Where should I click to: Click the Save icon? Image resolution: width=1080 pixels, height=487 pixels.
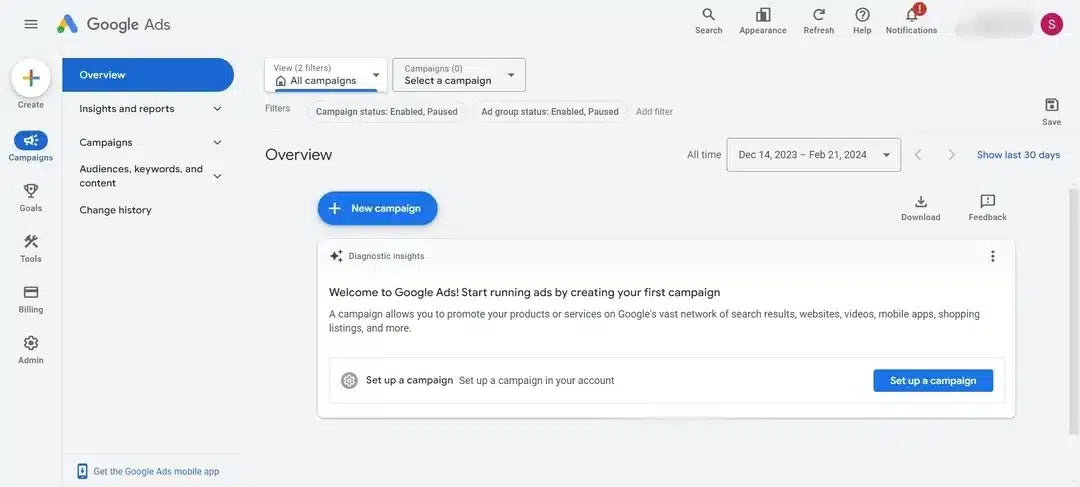(1052, 105)
